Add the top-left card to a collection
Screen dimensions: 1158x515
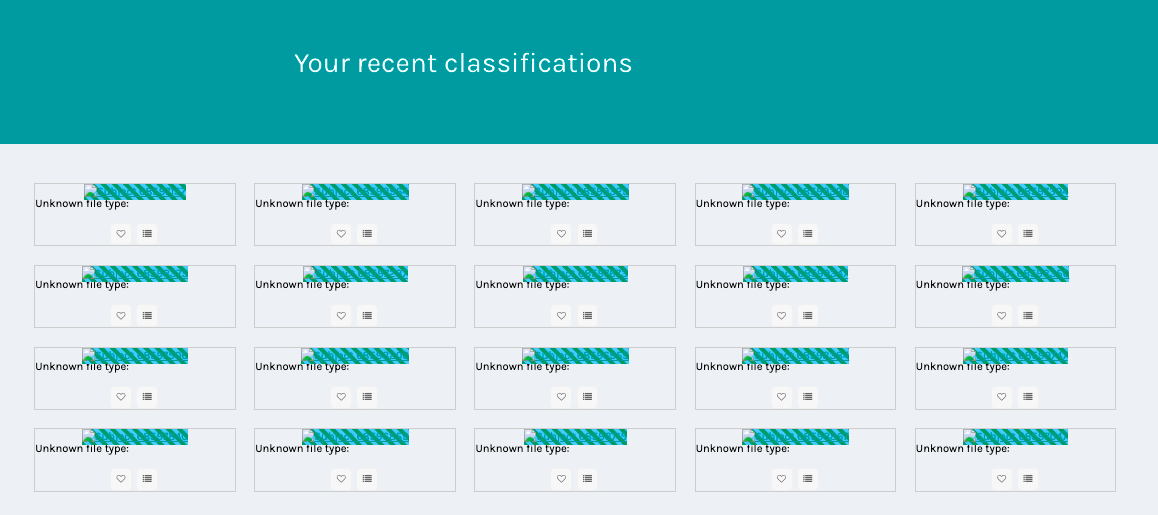click(147, 233)
